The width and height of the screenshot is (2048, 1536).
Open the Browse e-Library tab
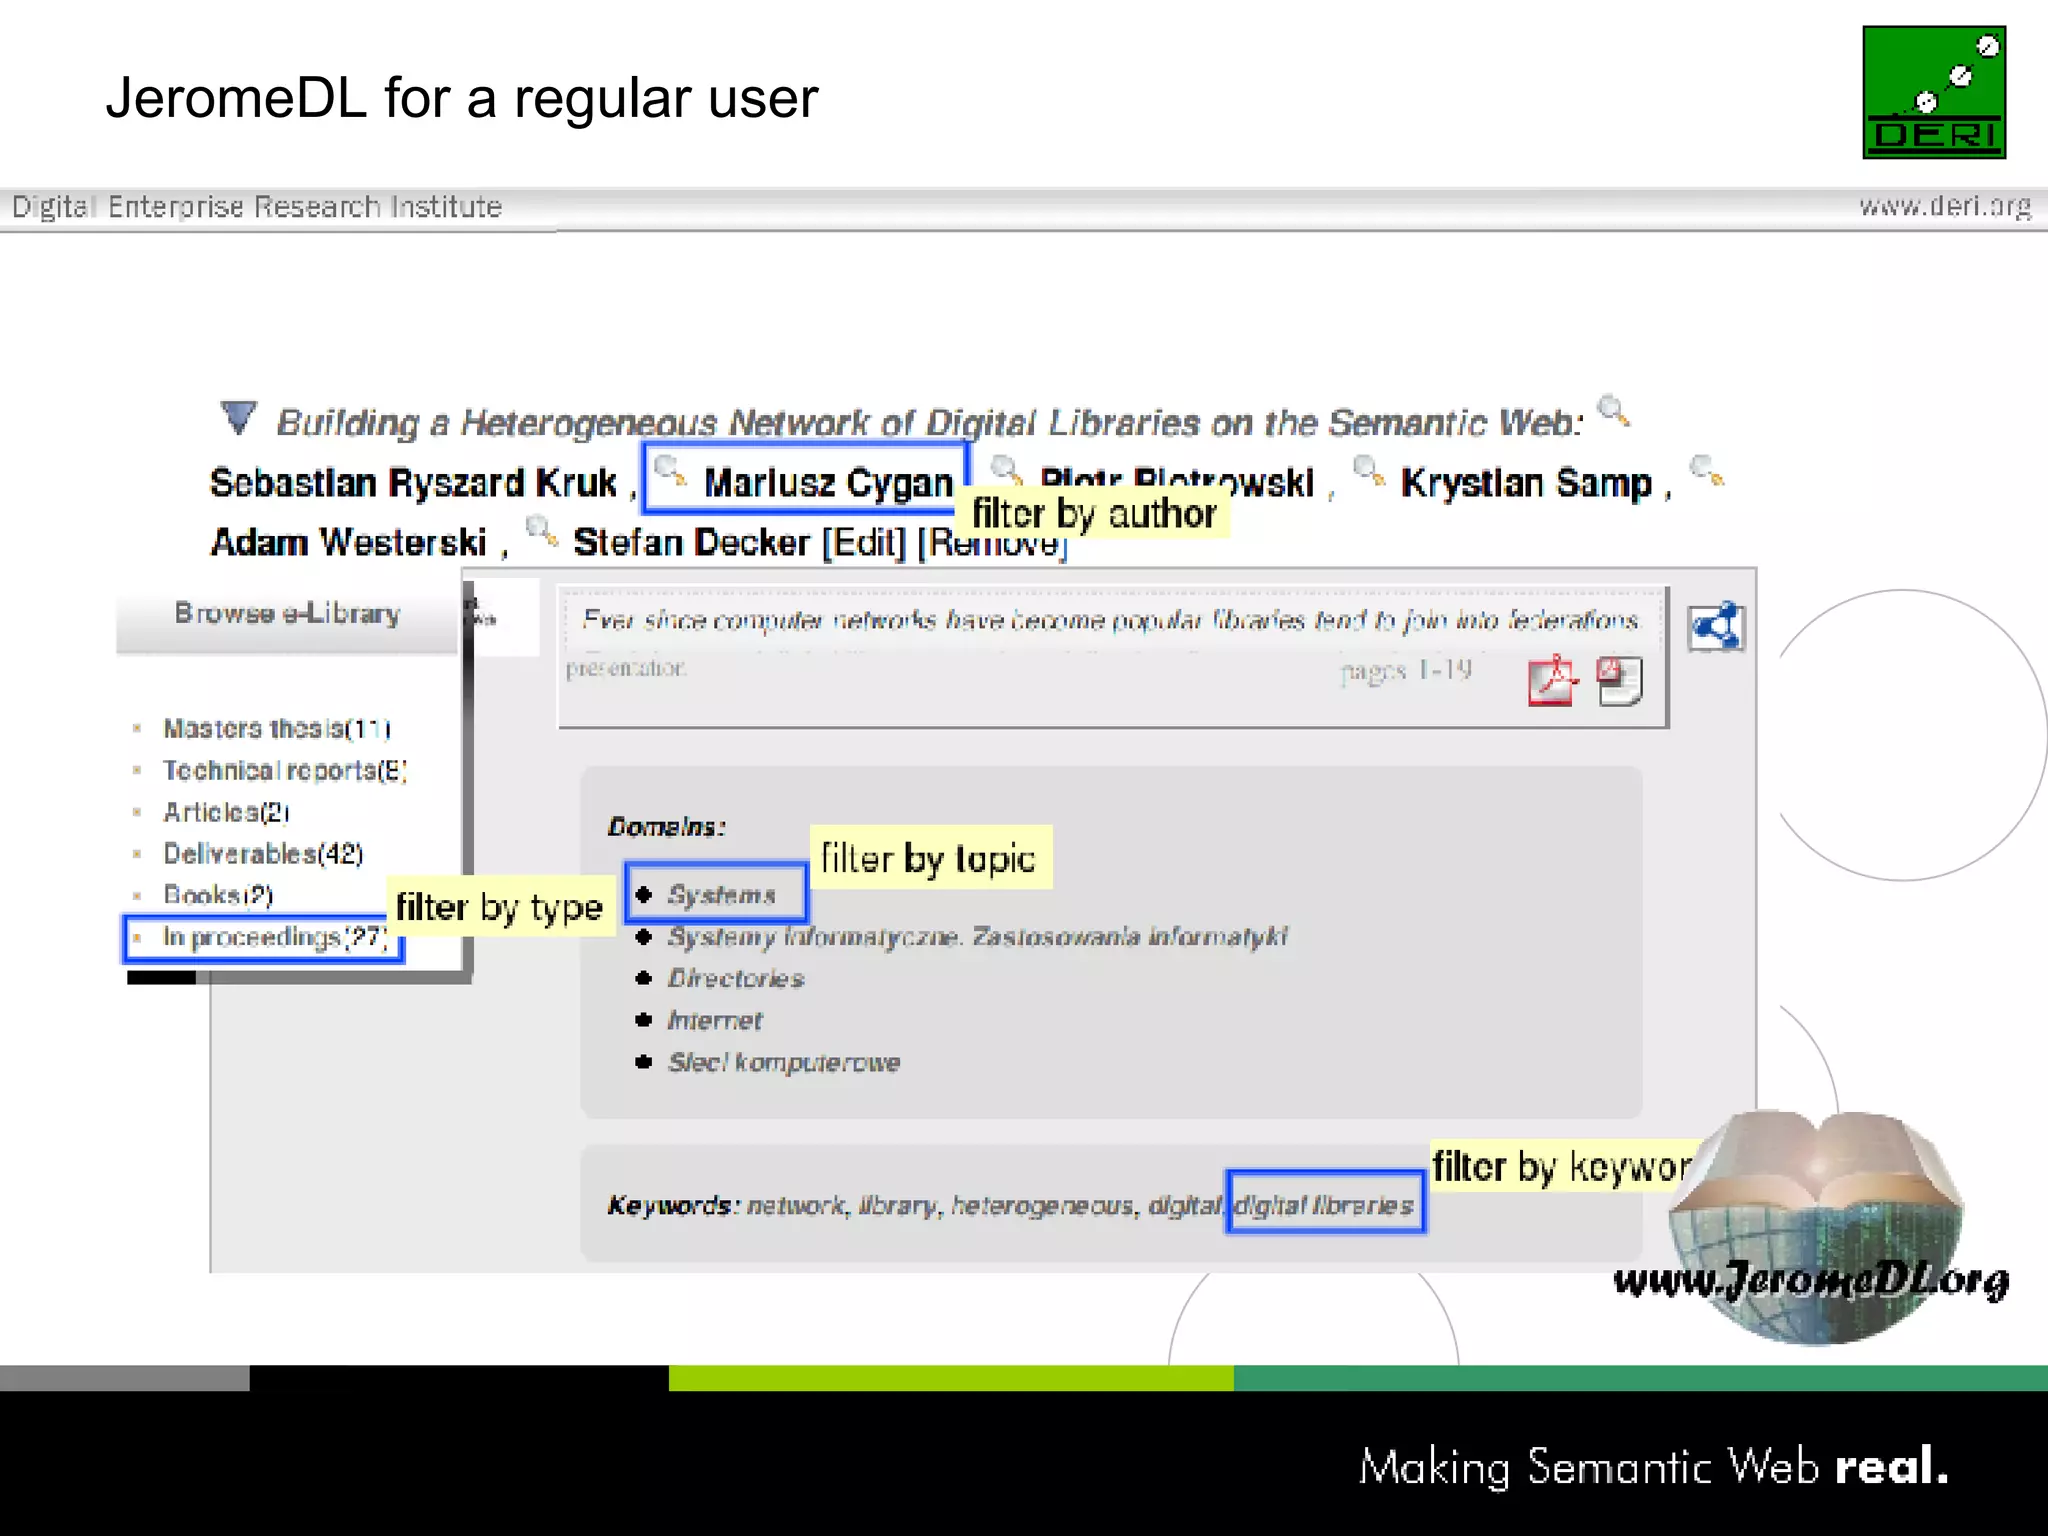click(x=287, y=613)
